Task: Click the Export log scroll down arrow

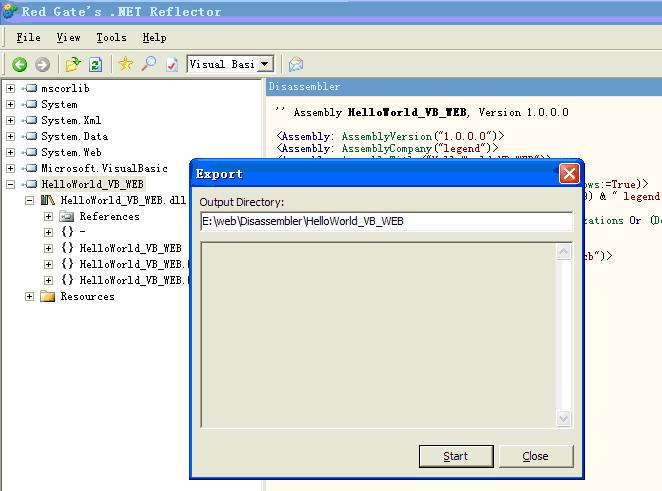Action: click(563, 419)
